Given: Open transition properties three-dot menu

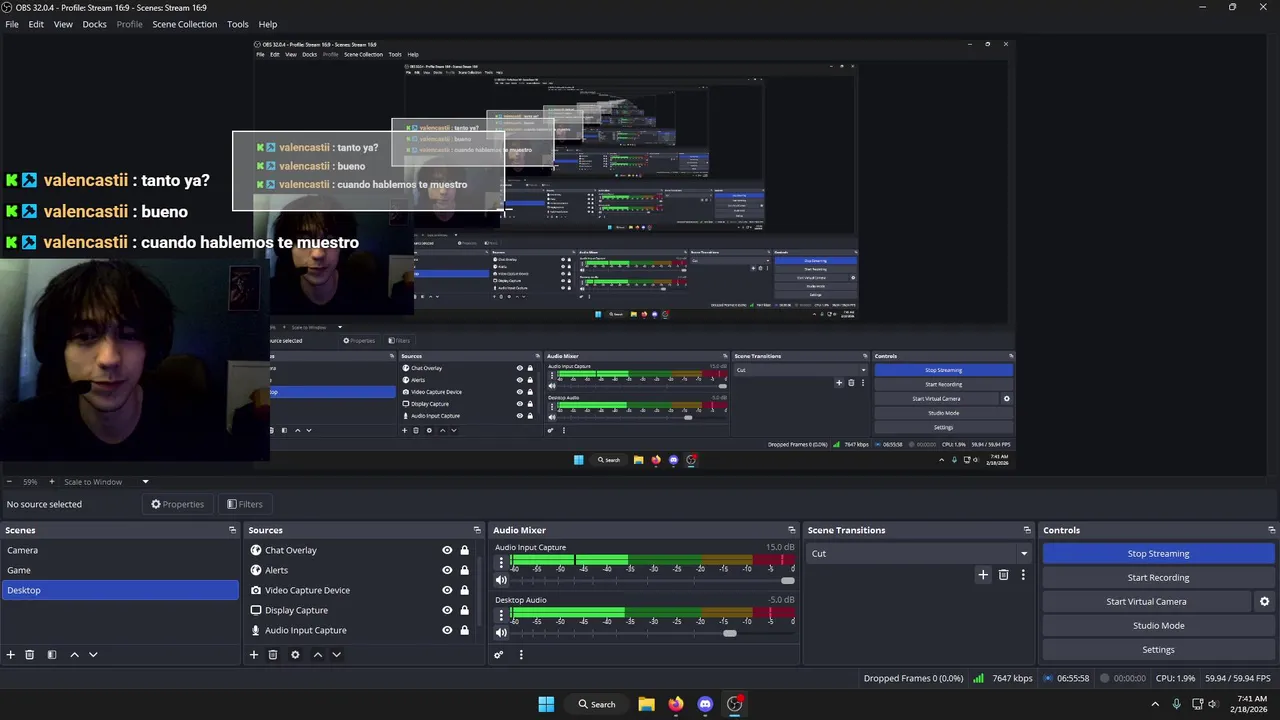Looking at the screenshot, I should click(x=1023, y=575).
